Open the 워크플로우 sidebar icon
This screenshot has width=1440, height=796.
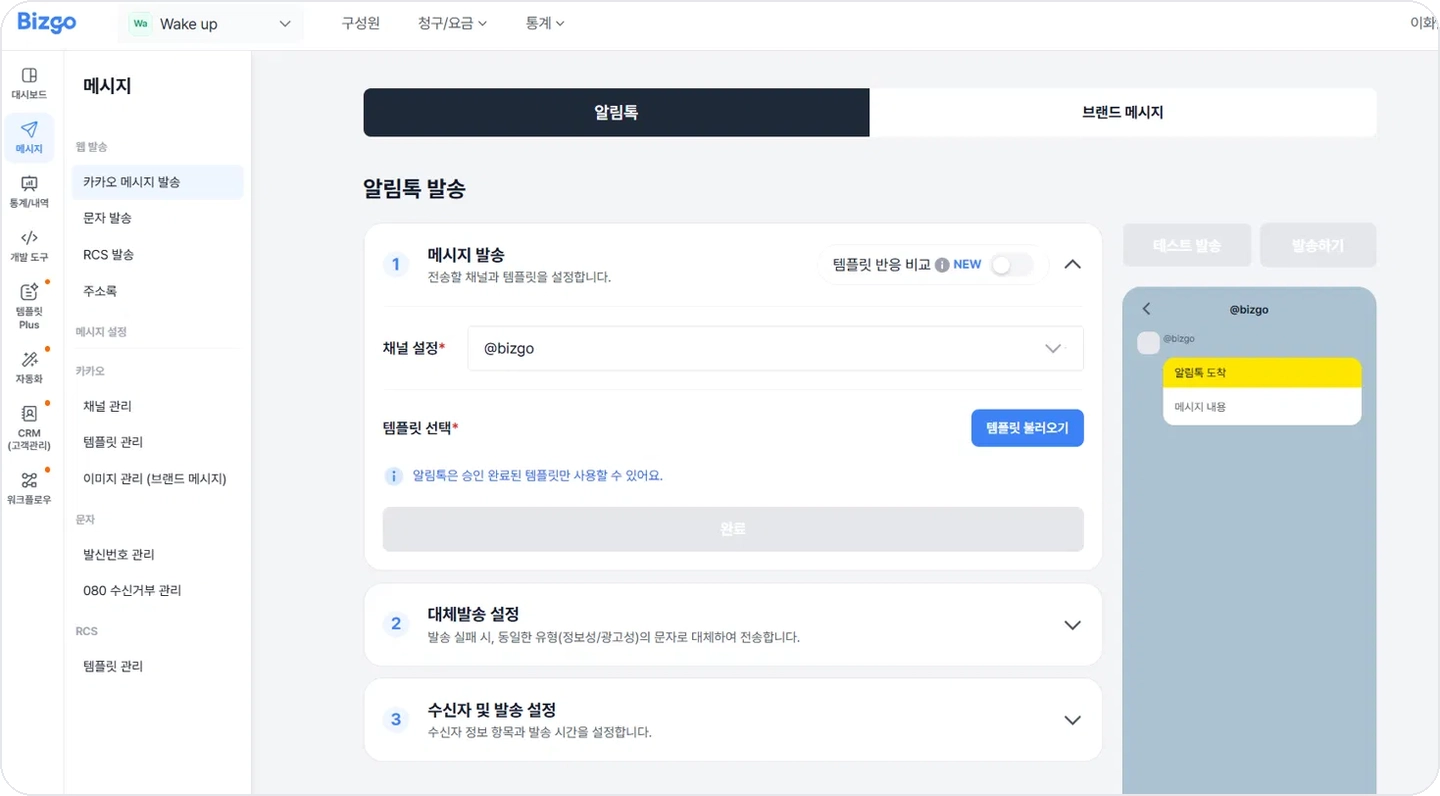click(29, 488)
